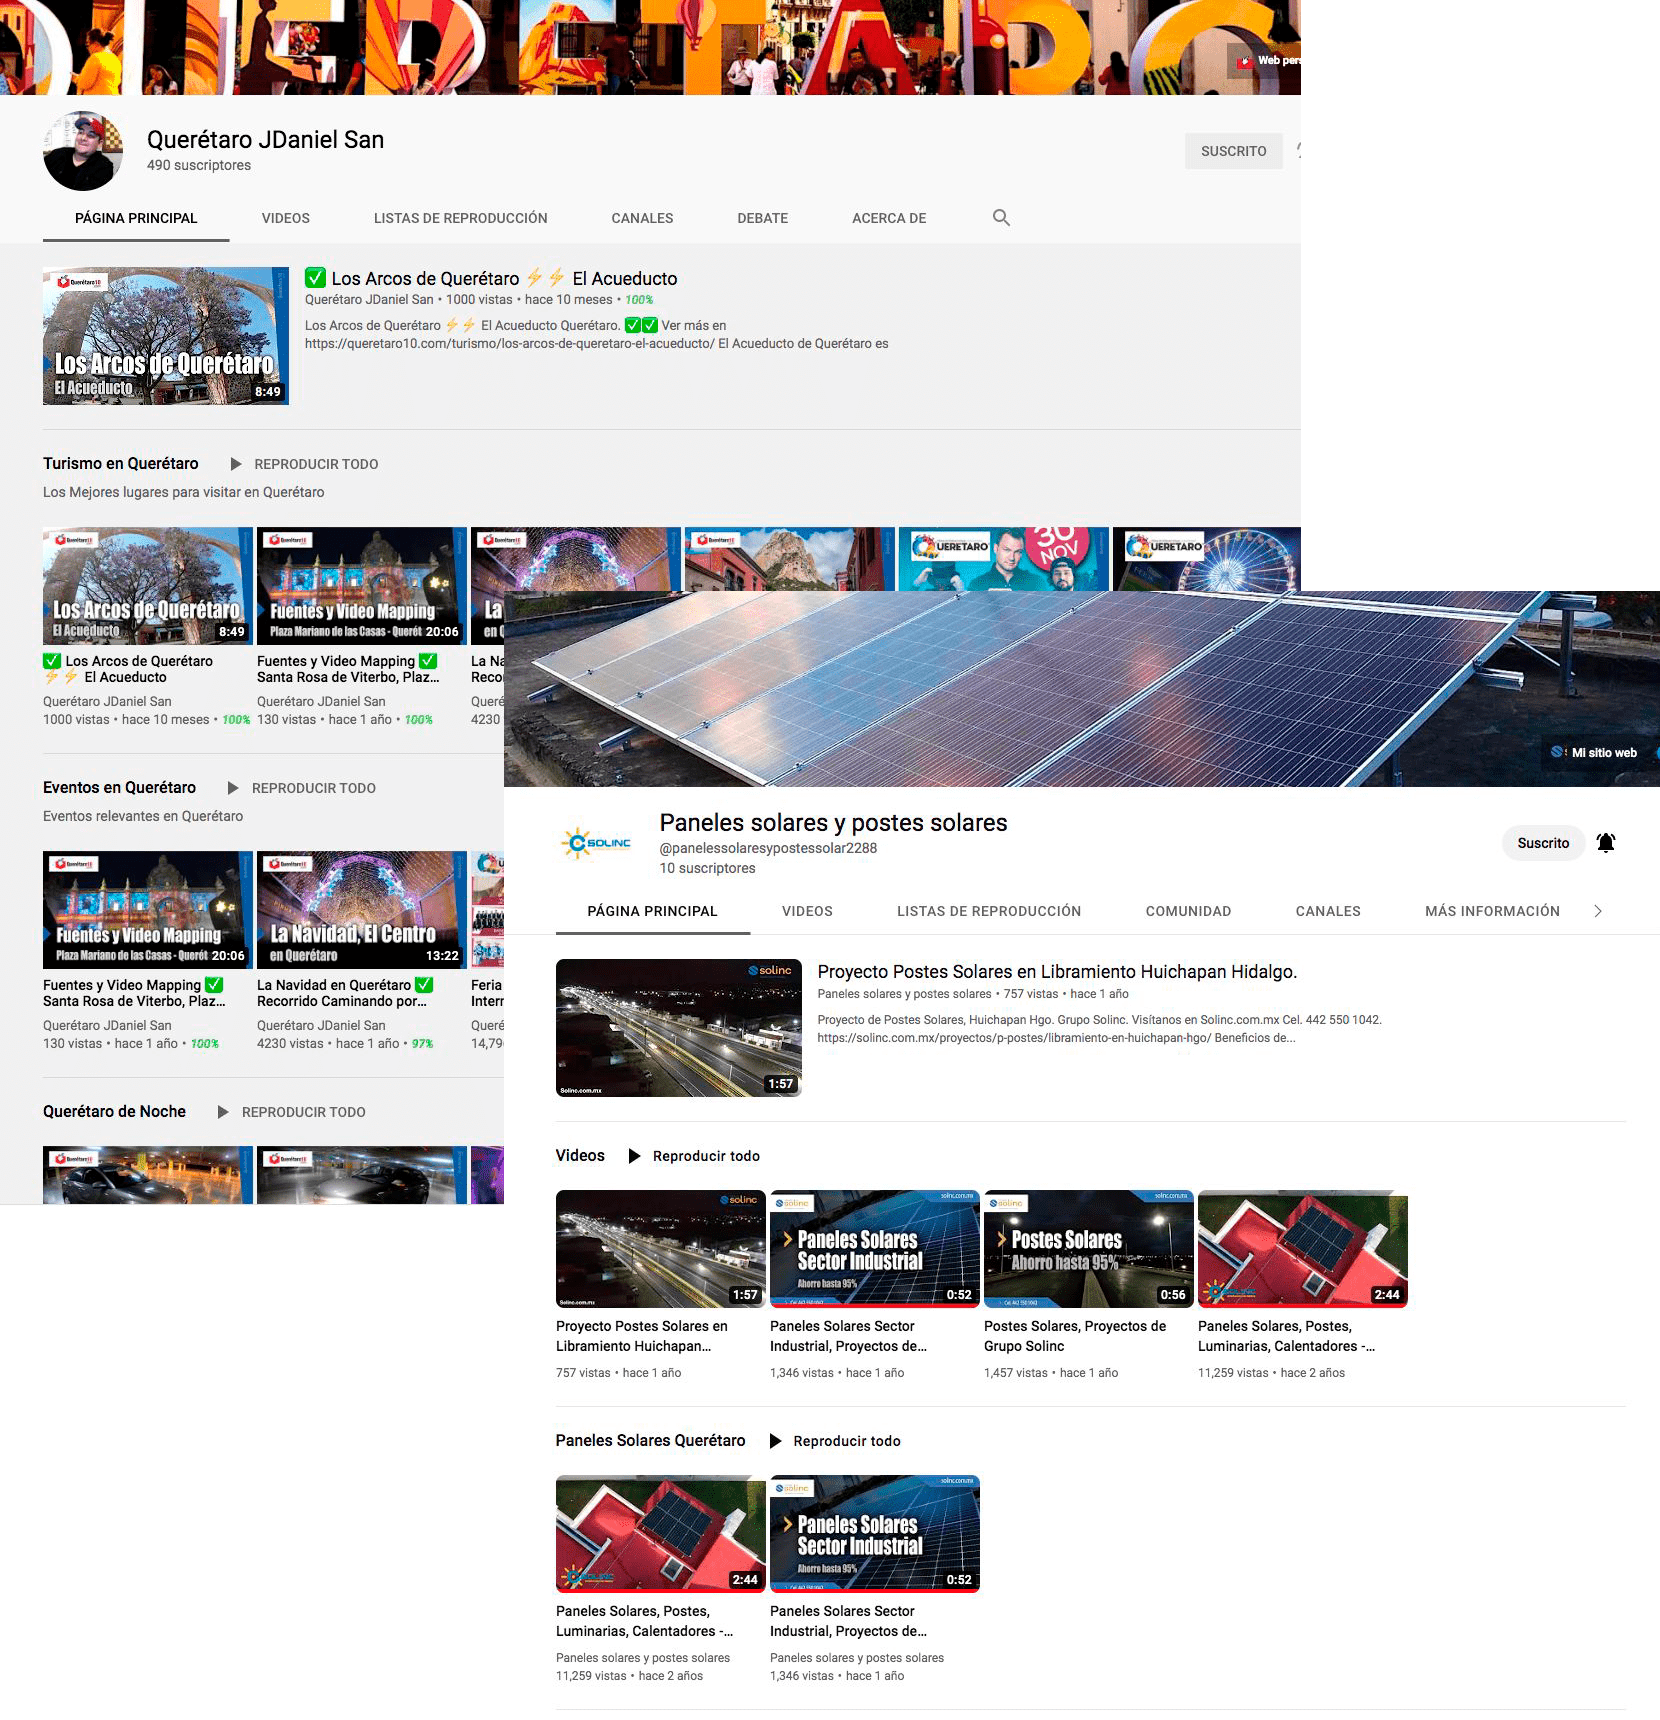Click the SUSCRITO button on Querétaro JDaniel San
1660x1720 pixels.
(1234, 151)
